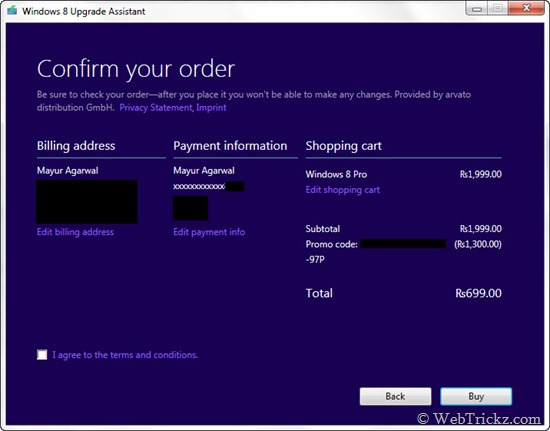Image resolution: width=550 pixels, height=431 pixels.
Task: Click the Windows 8 Pro cart item
Action: click(x=336, y=174)
